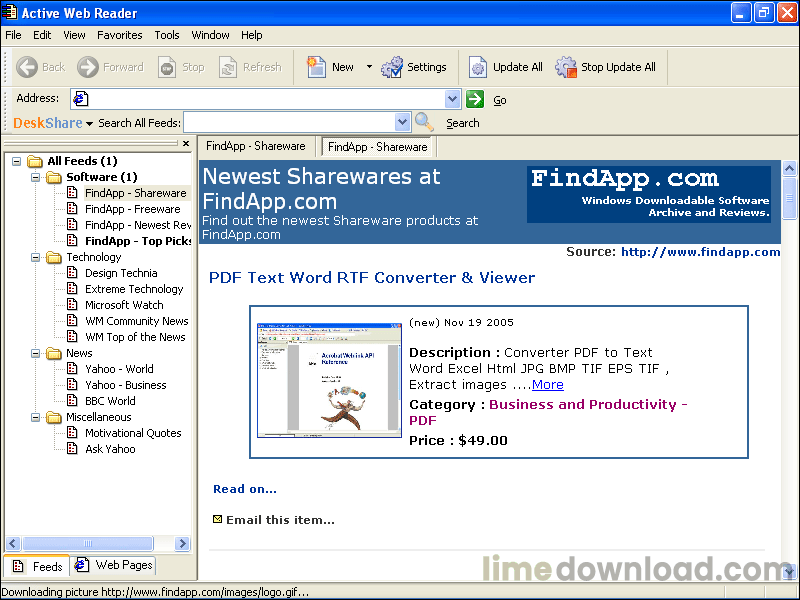Click the Business and Productivity - PDF category link
The image size is (800, 600).
click(548, 412)
